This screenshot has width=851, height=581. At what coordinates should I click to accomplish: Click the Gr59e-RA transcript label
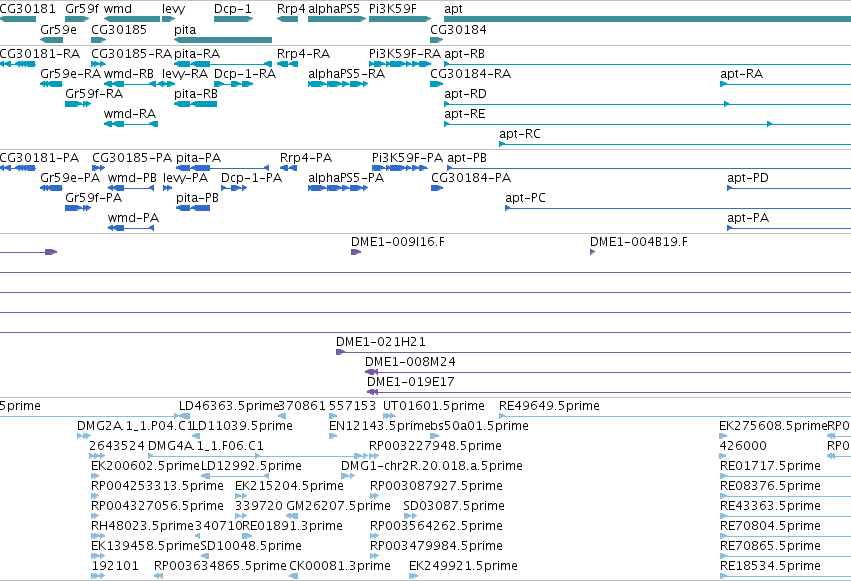click(x=71, y=74)
